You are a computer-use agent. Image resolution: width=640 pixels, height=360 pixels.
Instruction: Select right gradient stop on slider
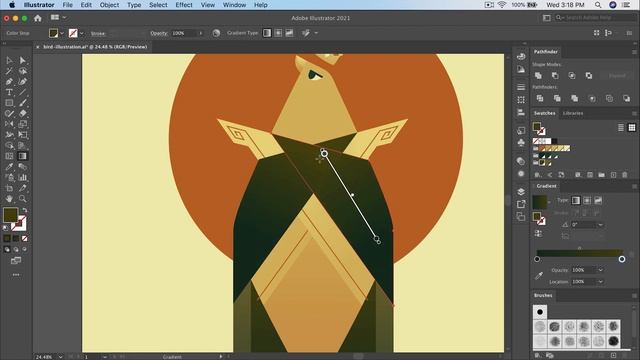click(622, 259)
